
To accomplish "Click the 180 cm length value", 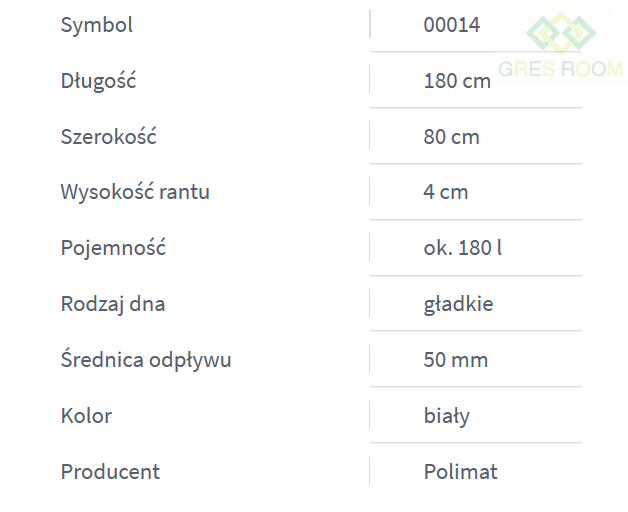I will [x=457, y=81].
